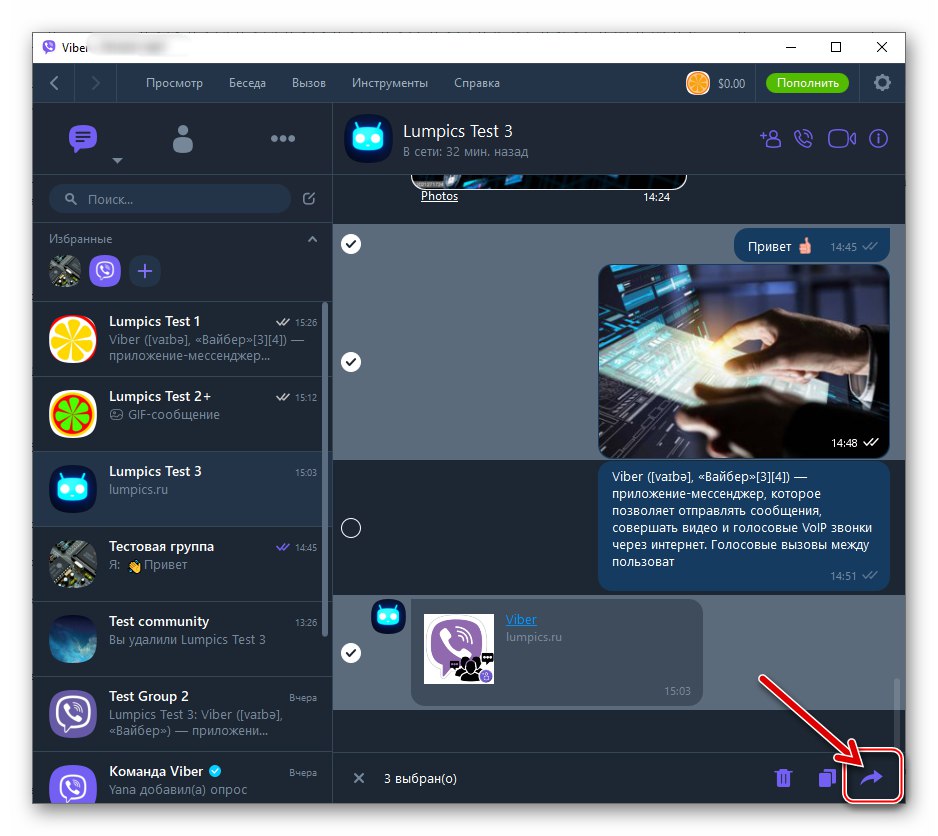Screen dimensions: 938x836
Task: Click the Viber title bar logo
Action: click(x=49, y=47)
